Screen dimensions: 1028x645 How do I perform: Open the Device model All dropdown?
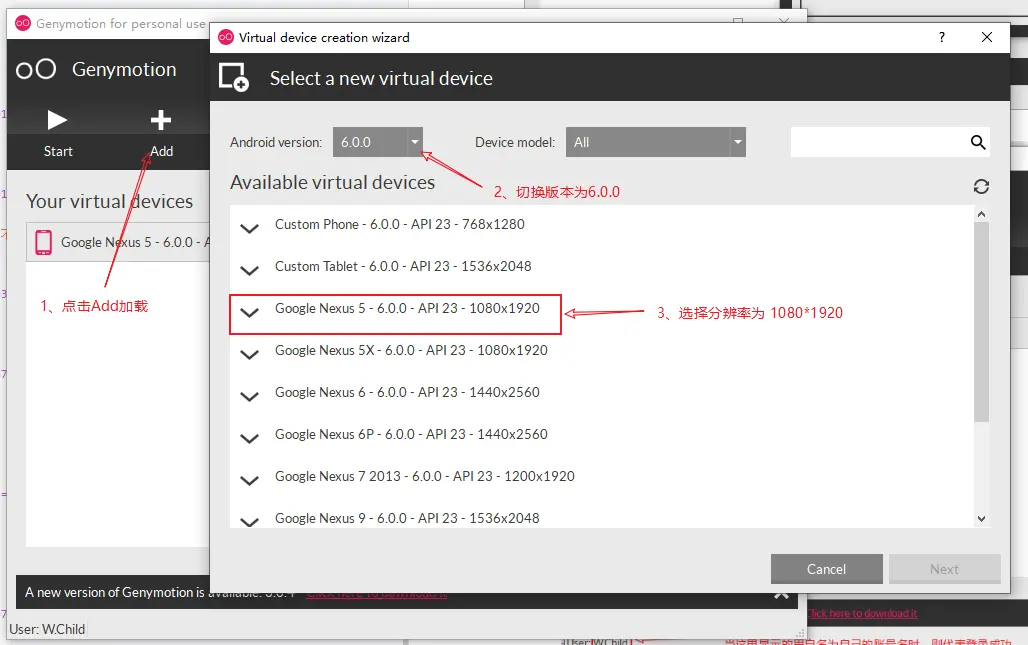point(656,142)
